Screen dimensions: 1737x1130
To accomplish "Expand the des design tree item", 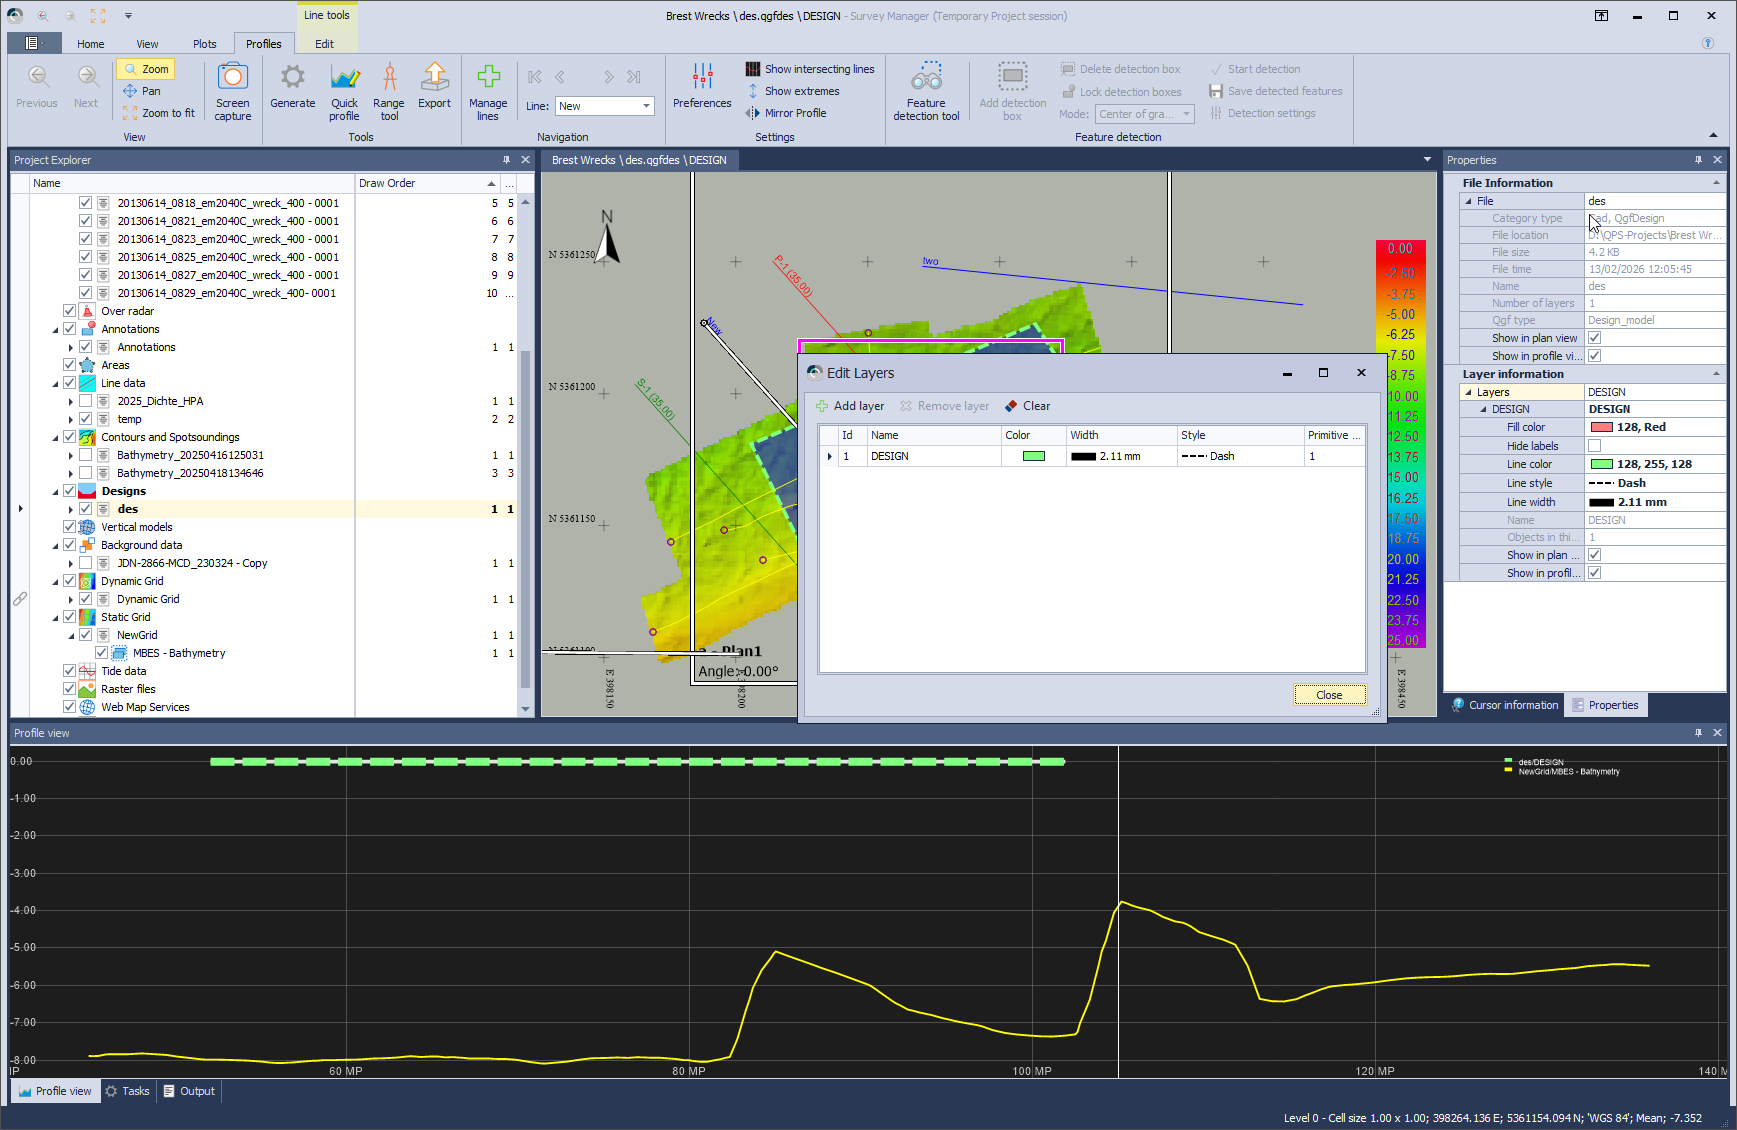I will (71, 509).
